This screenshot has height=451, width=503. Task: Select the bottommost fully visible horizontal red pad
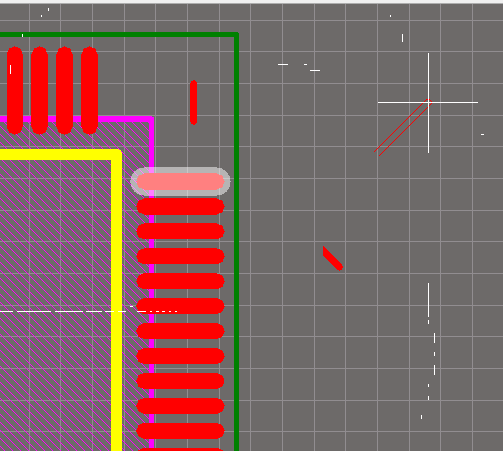click(x=180, y=431)
